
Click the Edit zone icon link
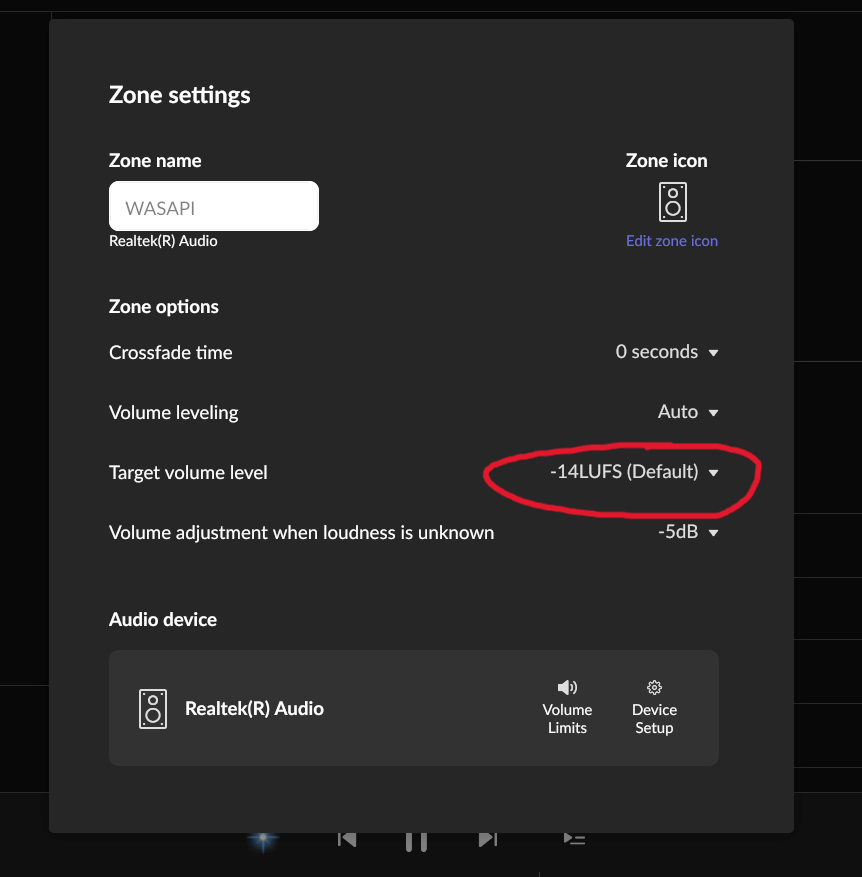pyautogui.click(x=672, y=241)
